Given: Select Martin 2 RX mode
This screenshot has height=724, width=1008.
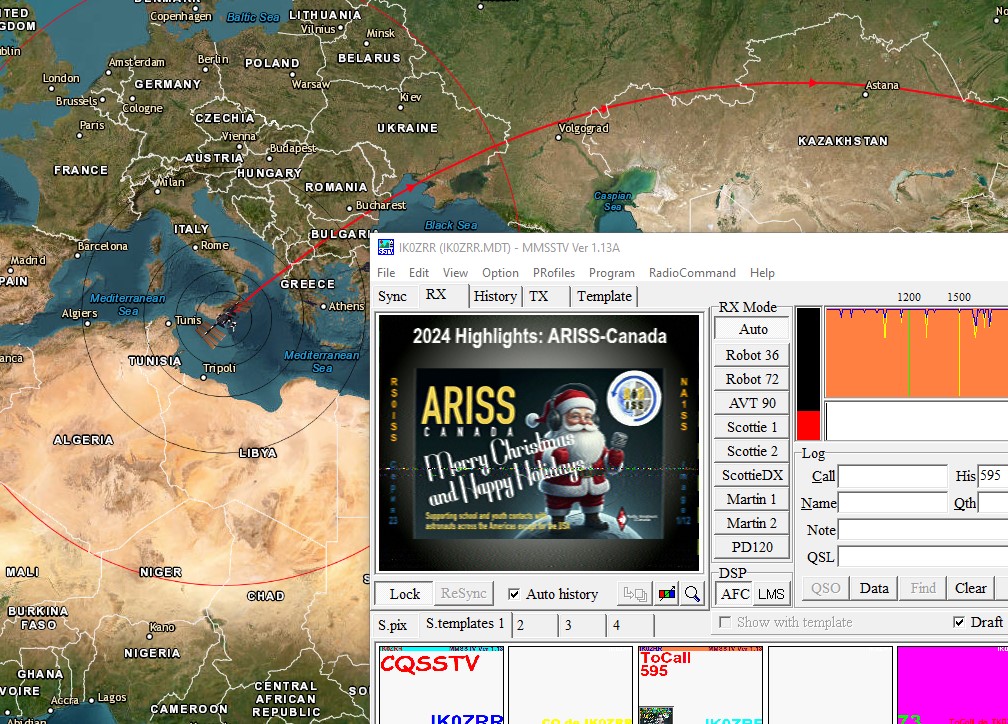Looking at the screenshot, I should pyautogui.click(x=752, y=523).
